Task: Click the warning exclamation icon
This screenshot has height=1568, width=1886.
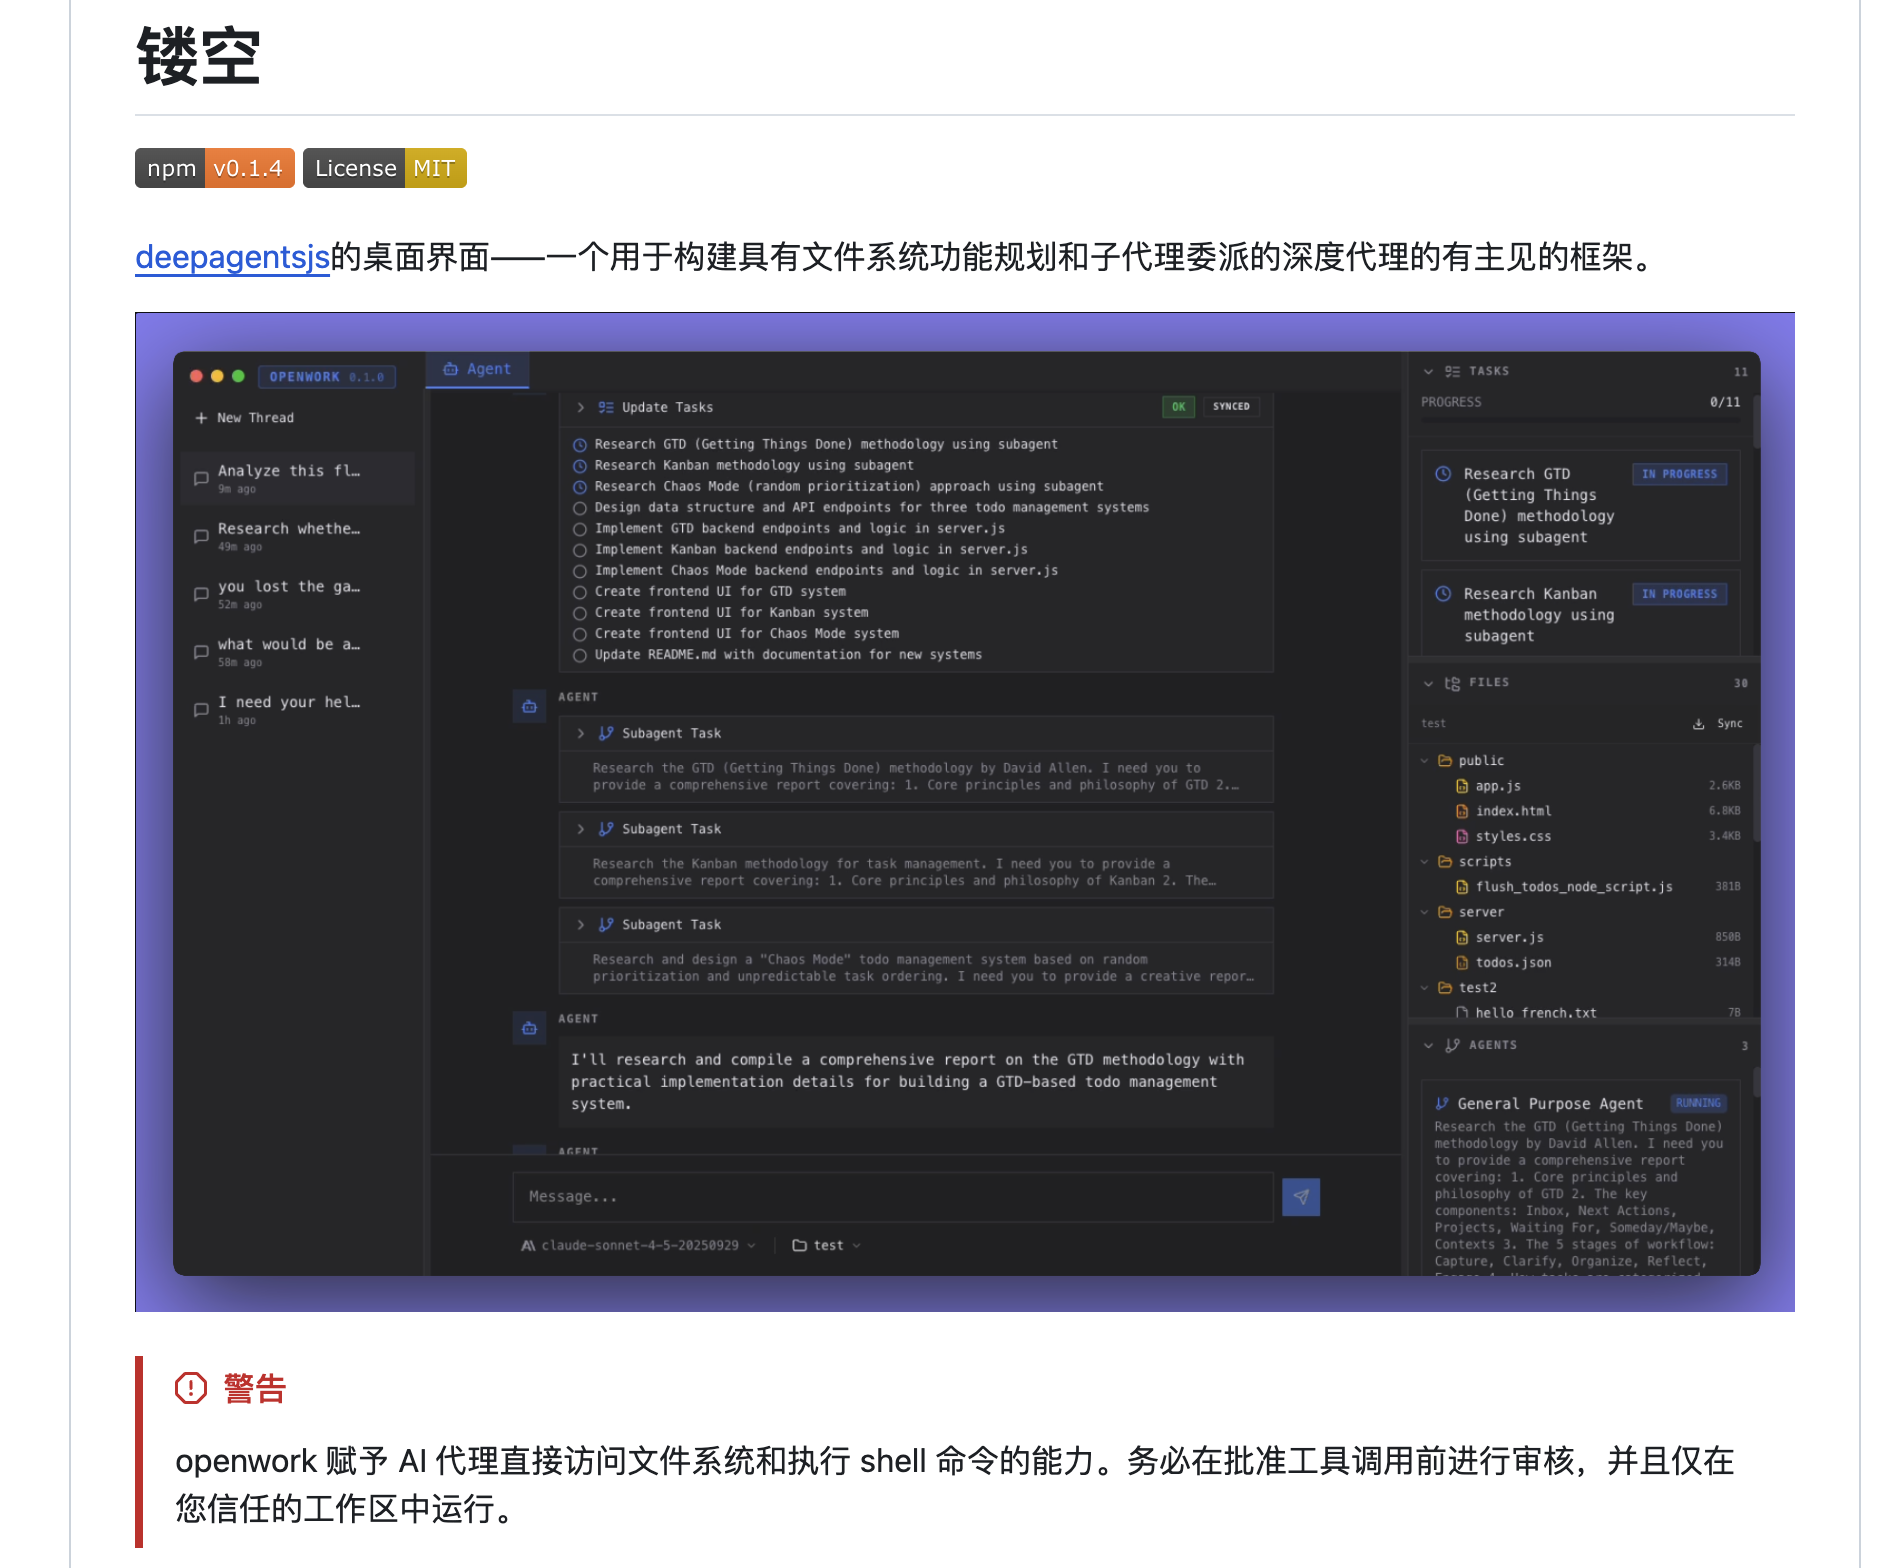Action: [190, 1388]
